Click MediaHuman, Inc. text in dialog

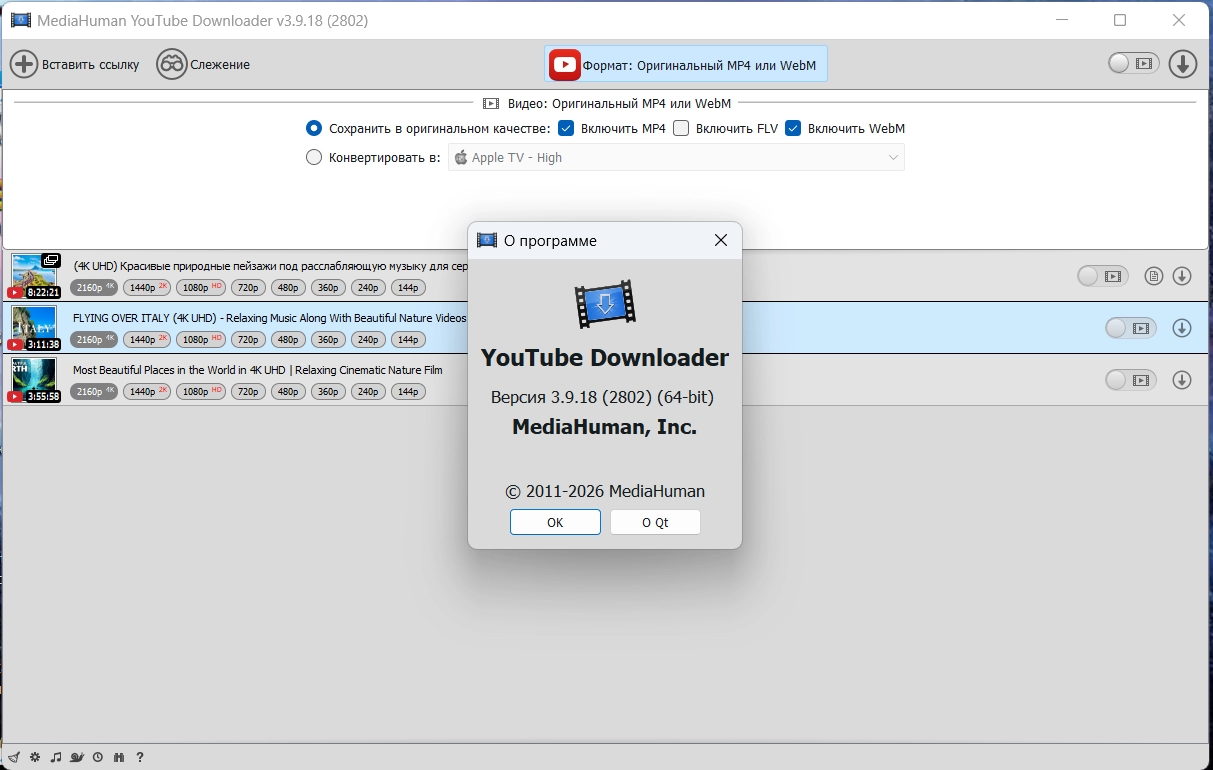tap(605, 427)
